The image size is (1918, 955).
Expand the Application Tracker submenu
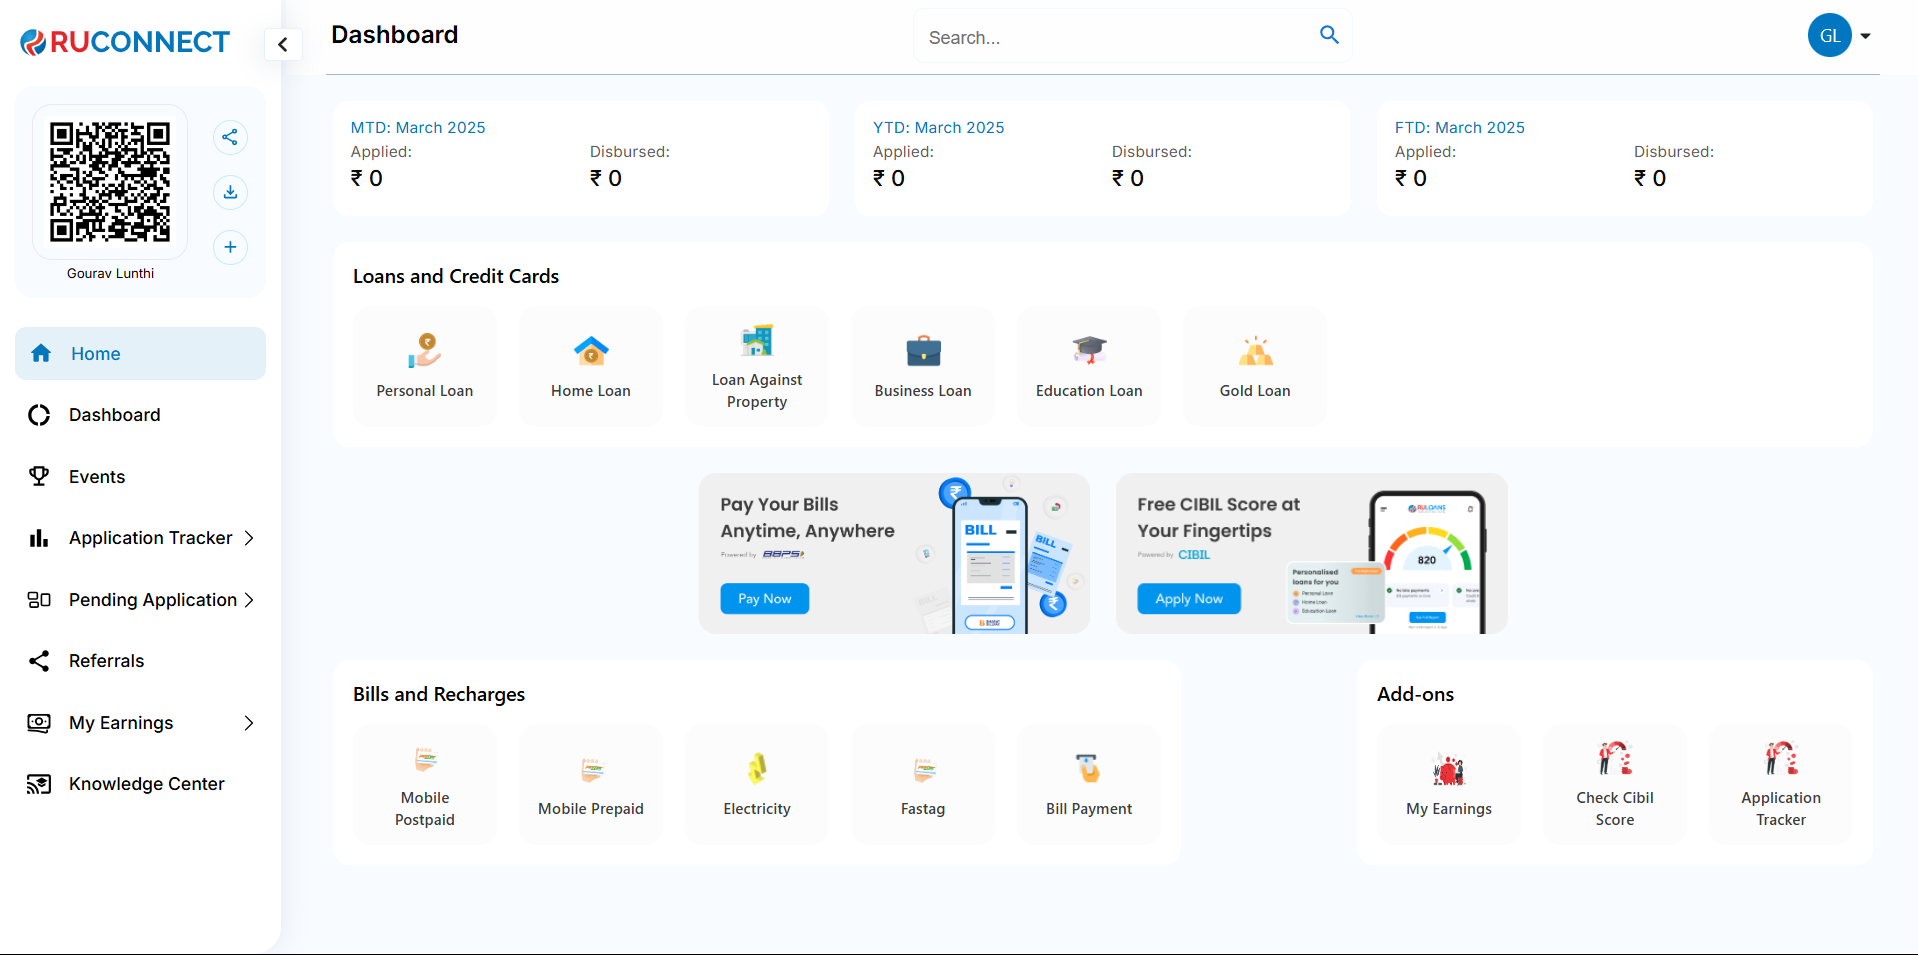pos(249,538)
